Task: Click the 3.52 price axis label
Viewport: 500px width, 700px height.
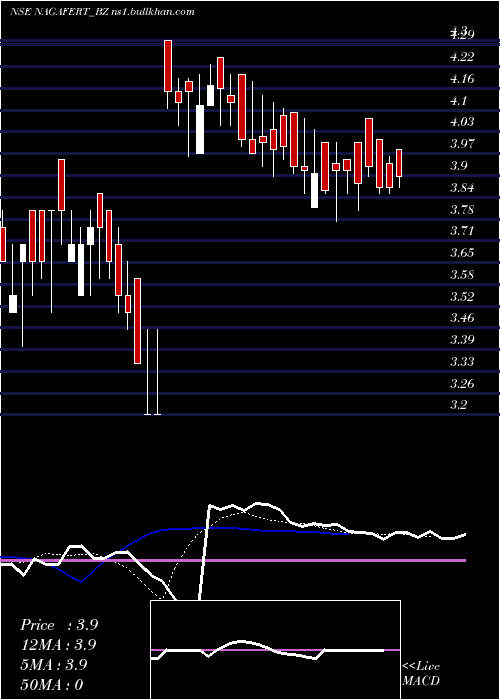Action: click(x=461, y=296)
